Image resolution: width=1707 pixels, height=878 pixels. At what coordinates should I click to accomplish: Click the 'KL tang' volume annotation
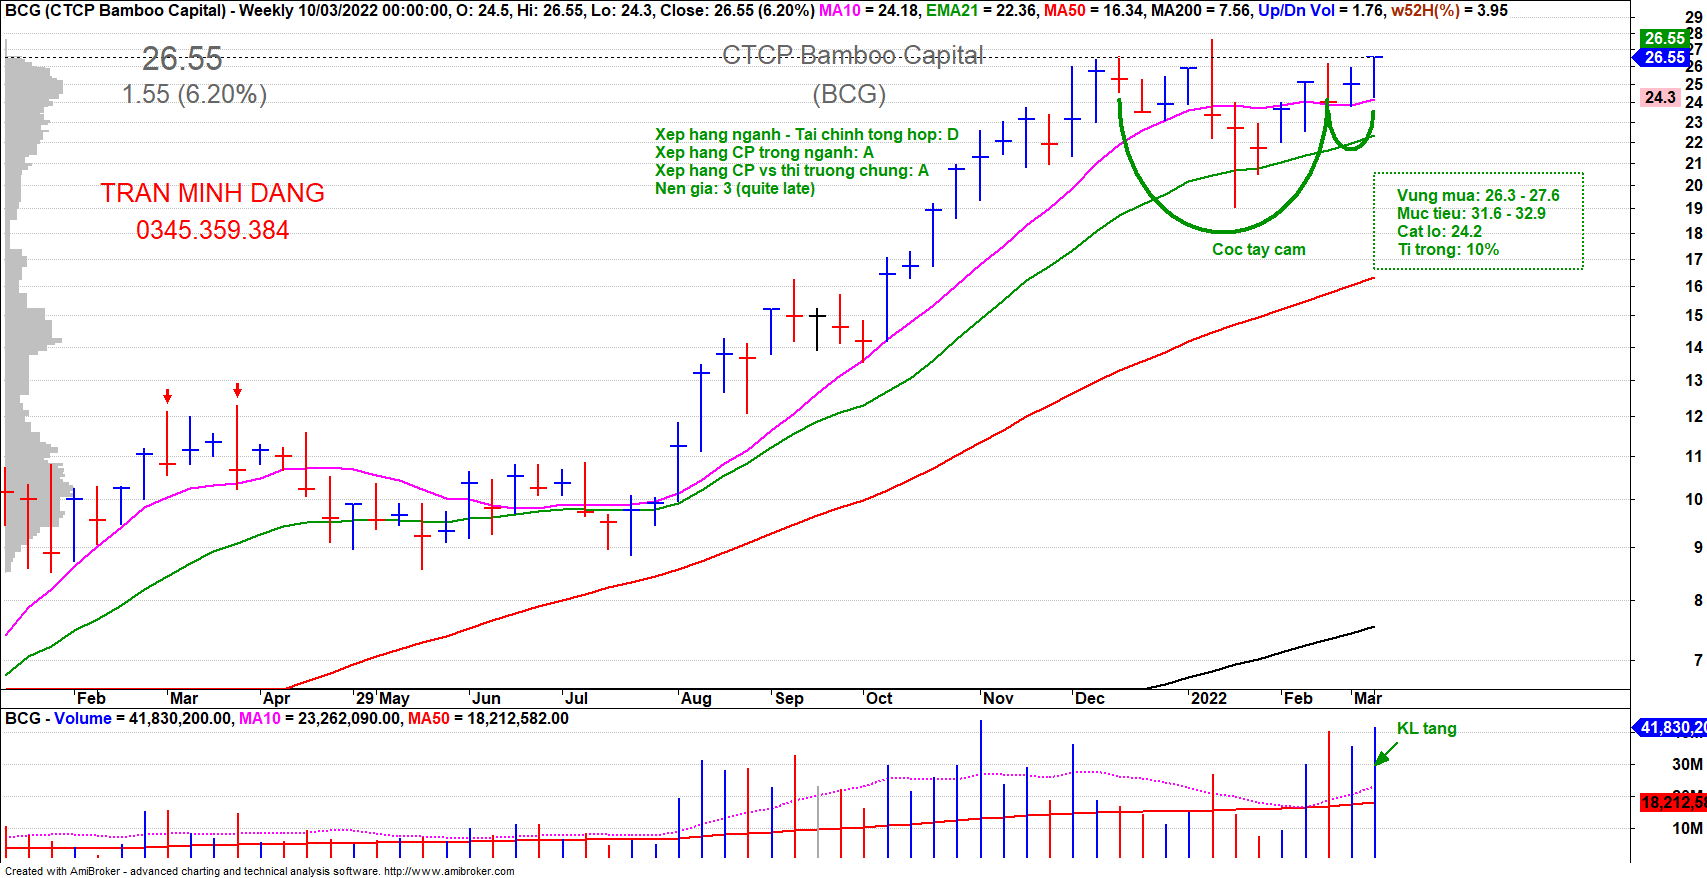coord(1426,728)
